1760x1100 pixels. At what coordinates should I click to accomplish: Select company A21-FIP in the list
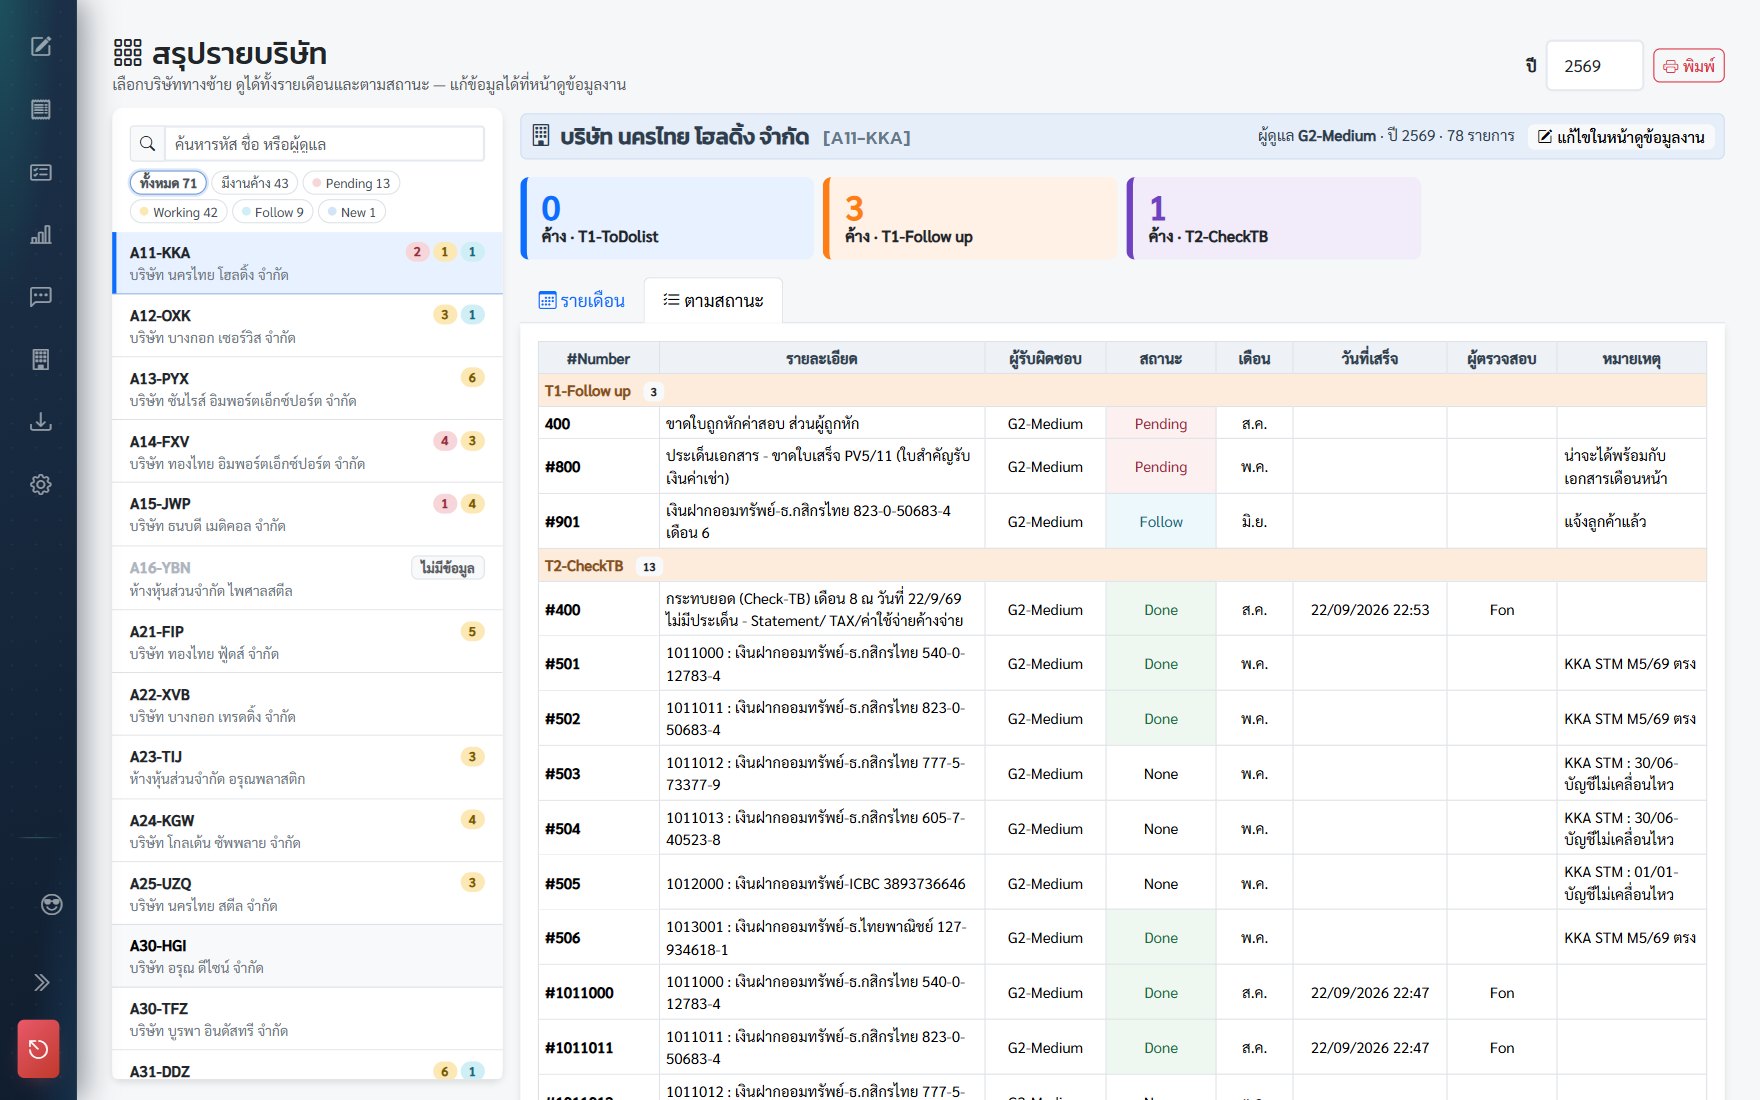coord(308,642)
